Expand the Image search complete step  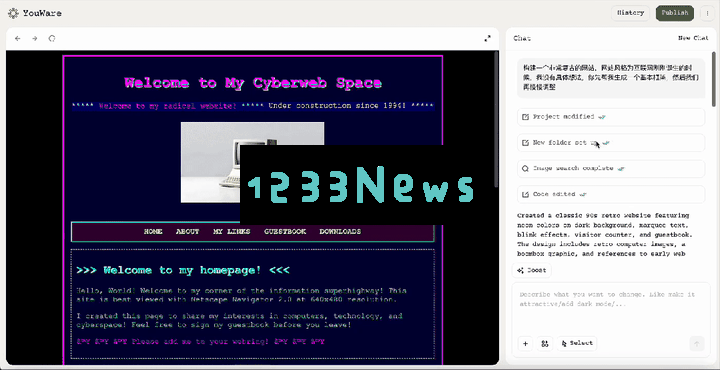click(611, 168)
